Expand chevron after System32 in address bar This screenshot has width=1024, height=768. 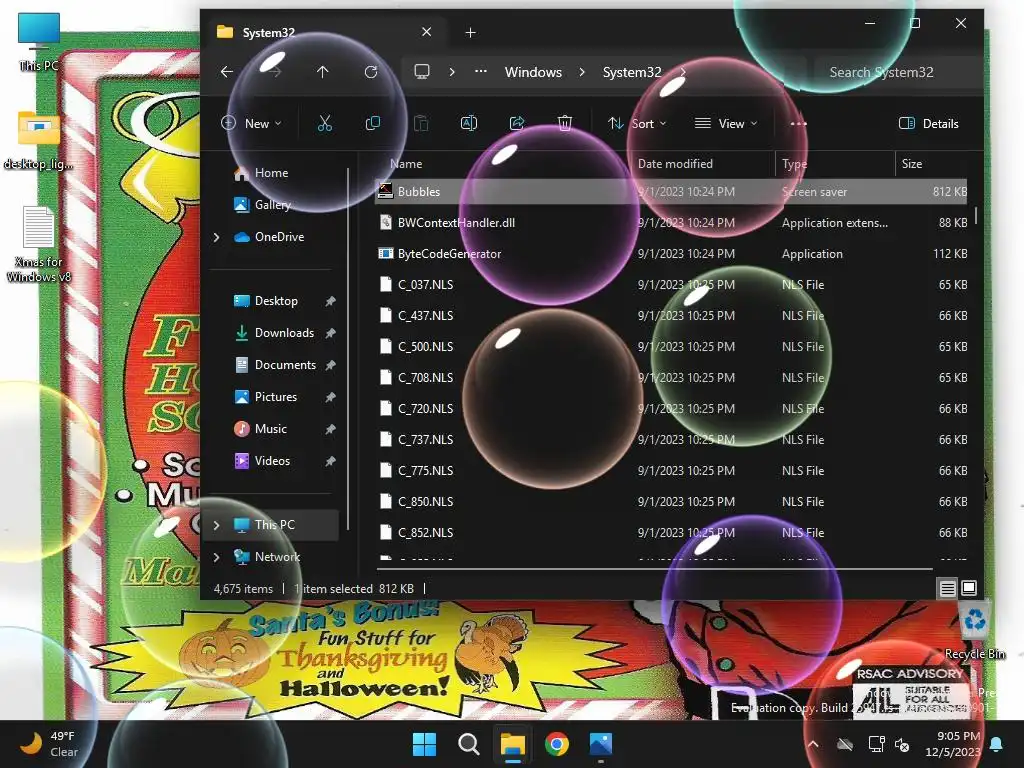click(x=682, y=72)
